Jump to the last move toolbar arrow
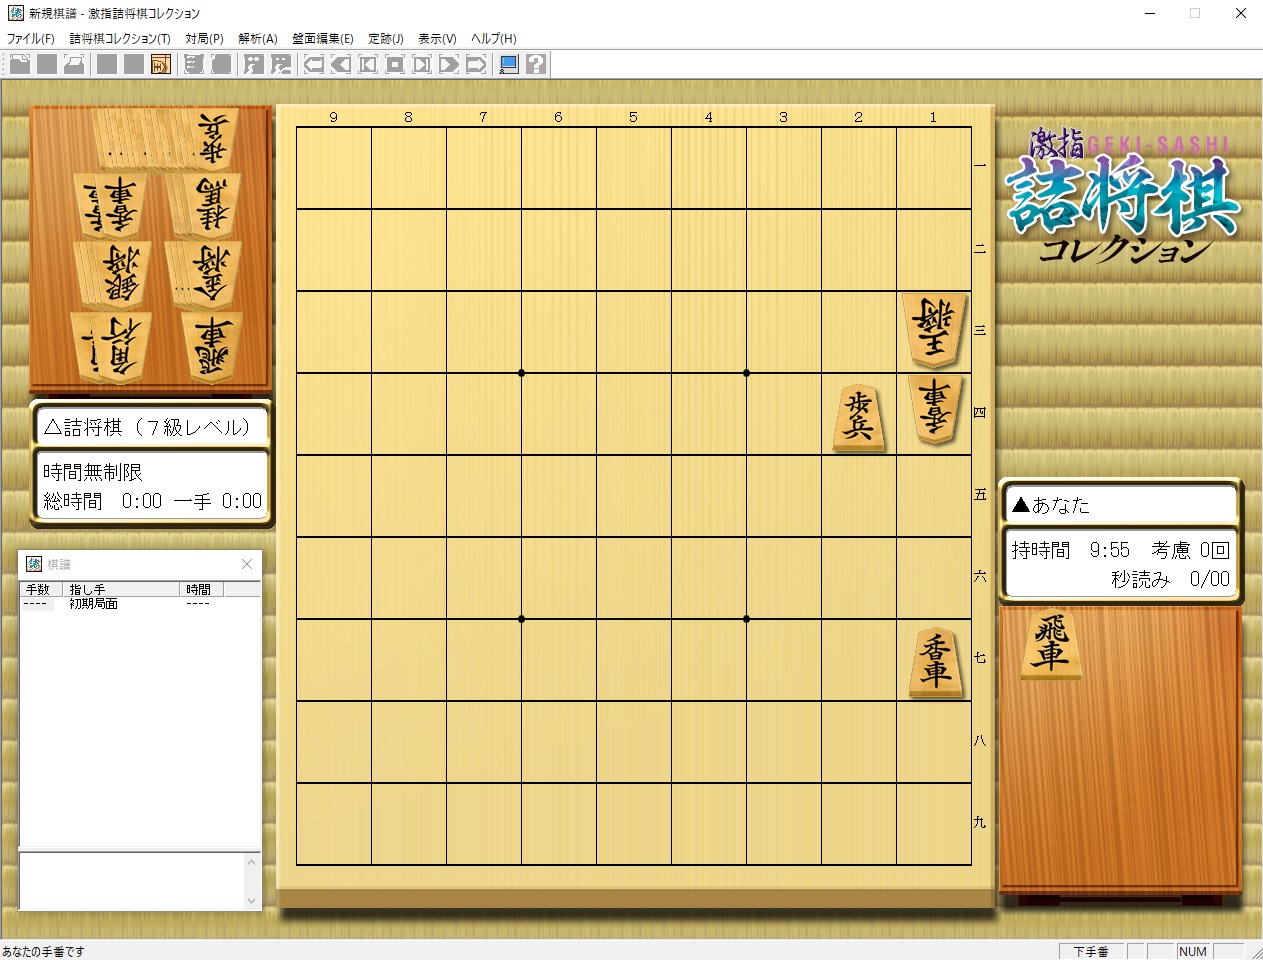The image size is (1263, 960). [476, 65]
